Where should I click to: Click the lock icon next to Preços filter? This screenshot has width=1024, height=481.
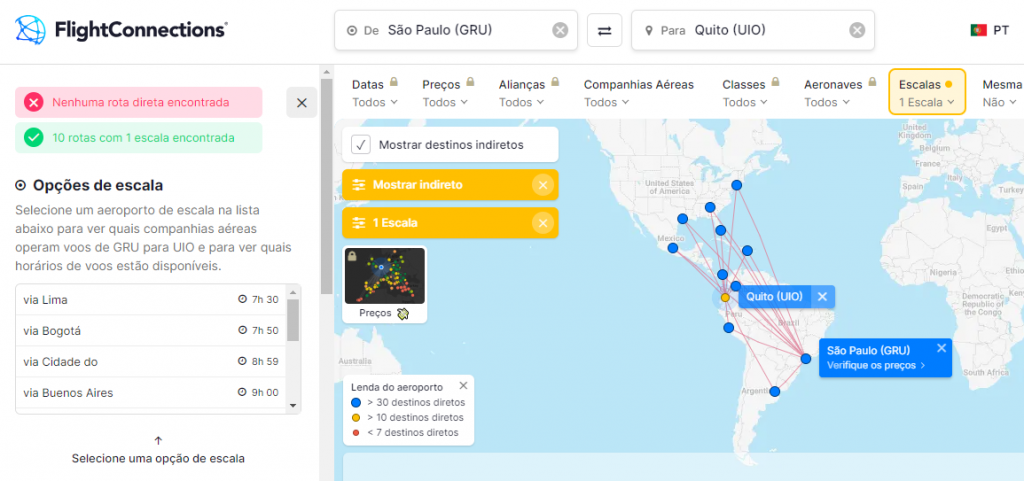470,83
